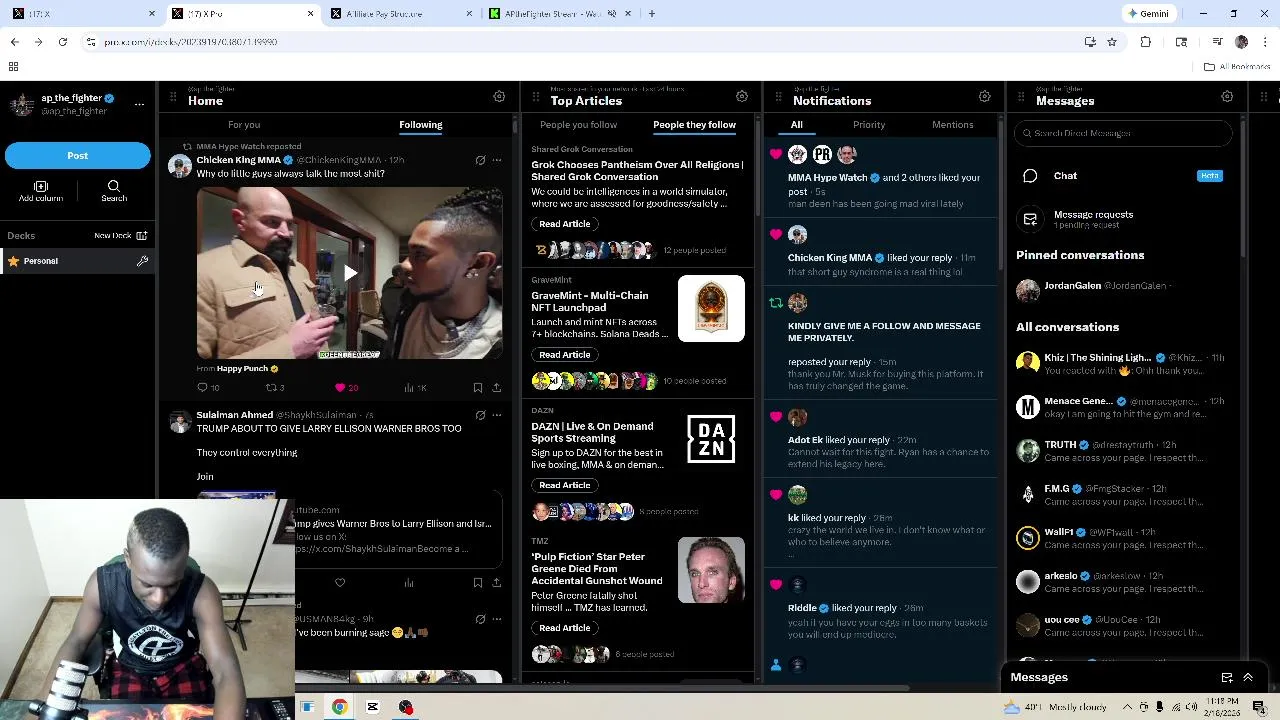Image resolution: width=1280 pixels, height=720 pixels.
Task: Open MMA Hype Watch like notification
Action: tap(883, 178)
